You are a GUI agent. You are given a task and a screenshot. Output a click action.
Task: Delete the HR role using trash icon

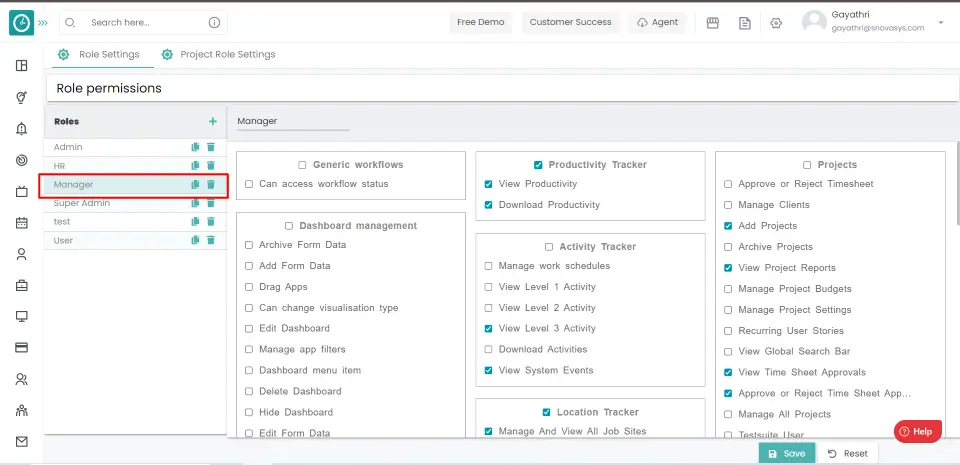pyautogui.click(x=210, y=165)
